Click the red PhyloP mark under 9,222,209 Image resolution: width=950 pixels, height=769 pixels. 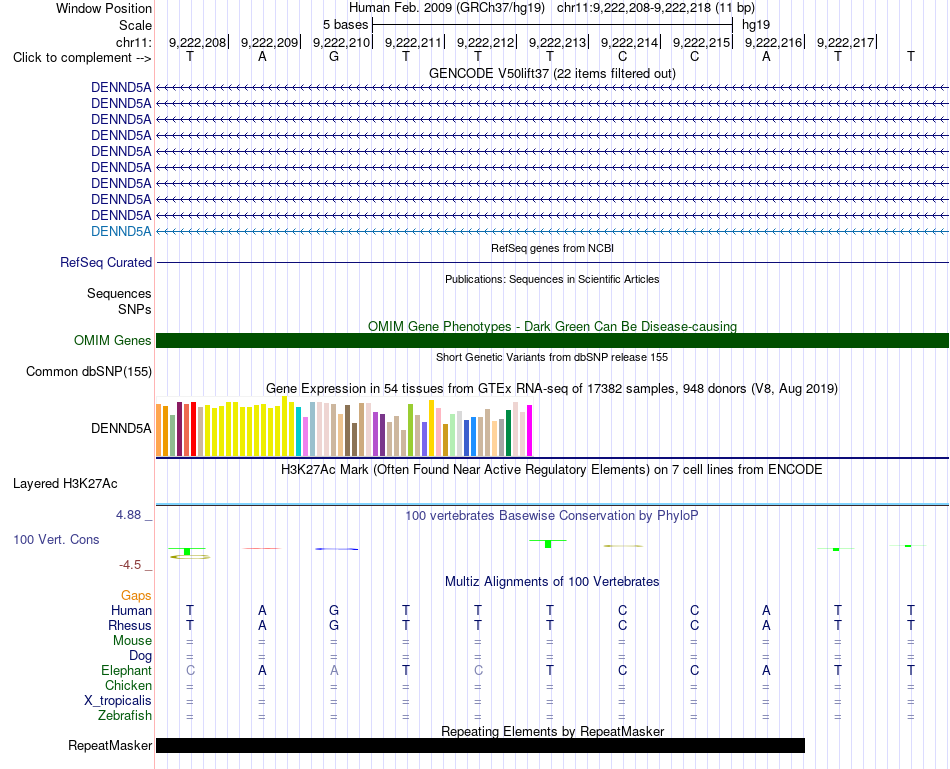coord(262,548)
